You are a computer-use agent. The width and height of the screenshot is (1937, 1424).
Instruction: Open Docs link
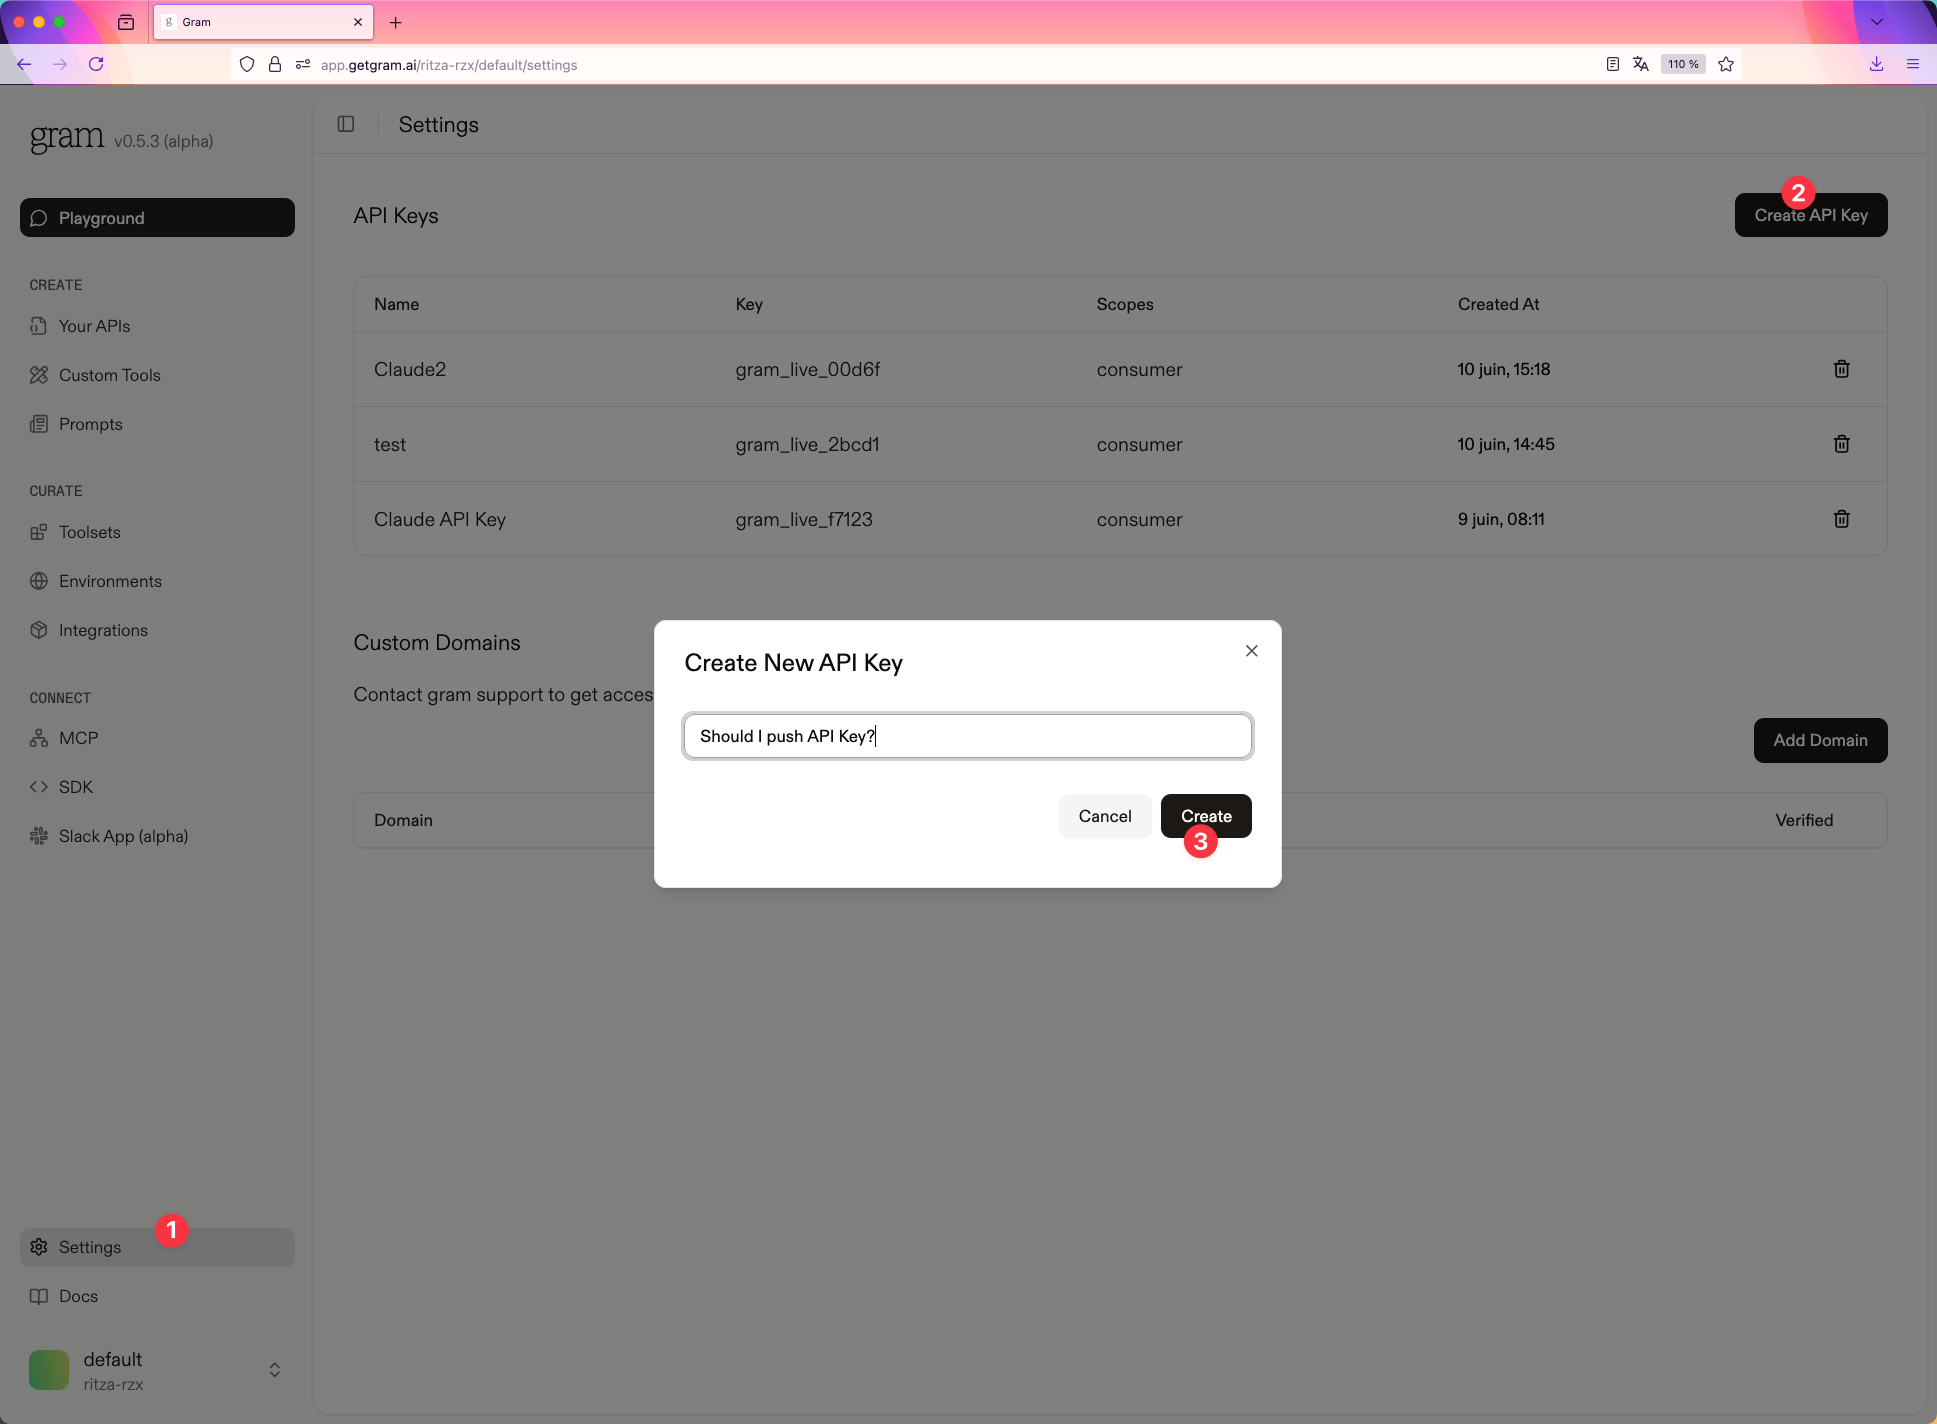click(x=78, y=1296)
